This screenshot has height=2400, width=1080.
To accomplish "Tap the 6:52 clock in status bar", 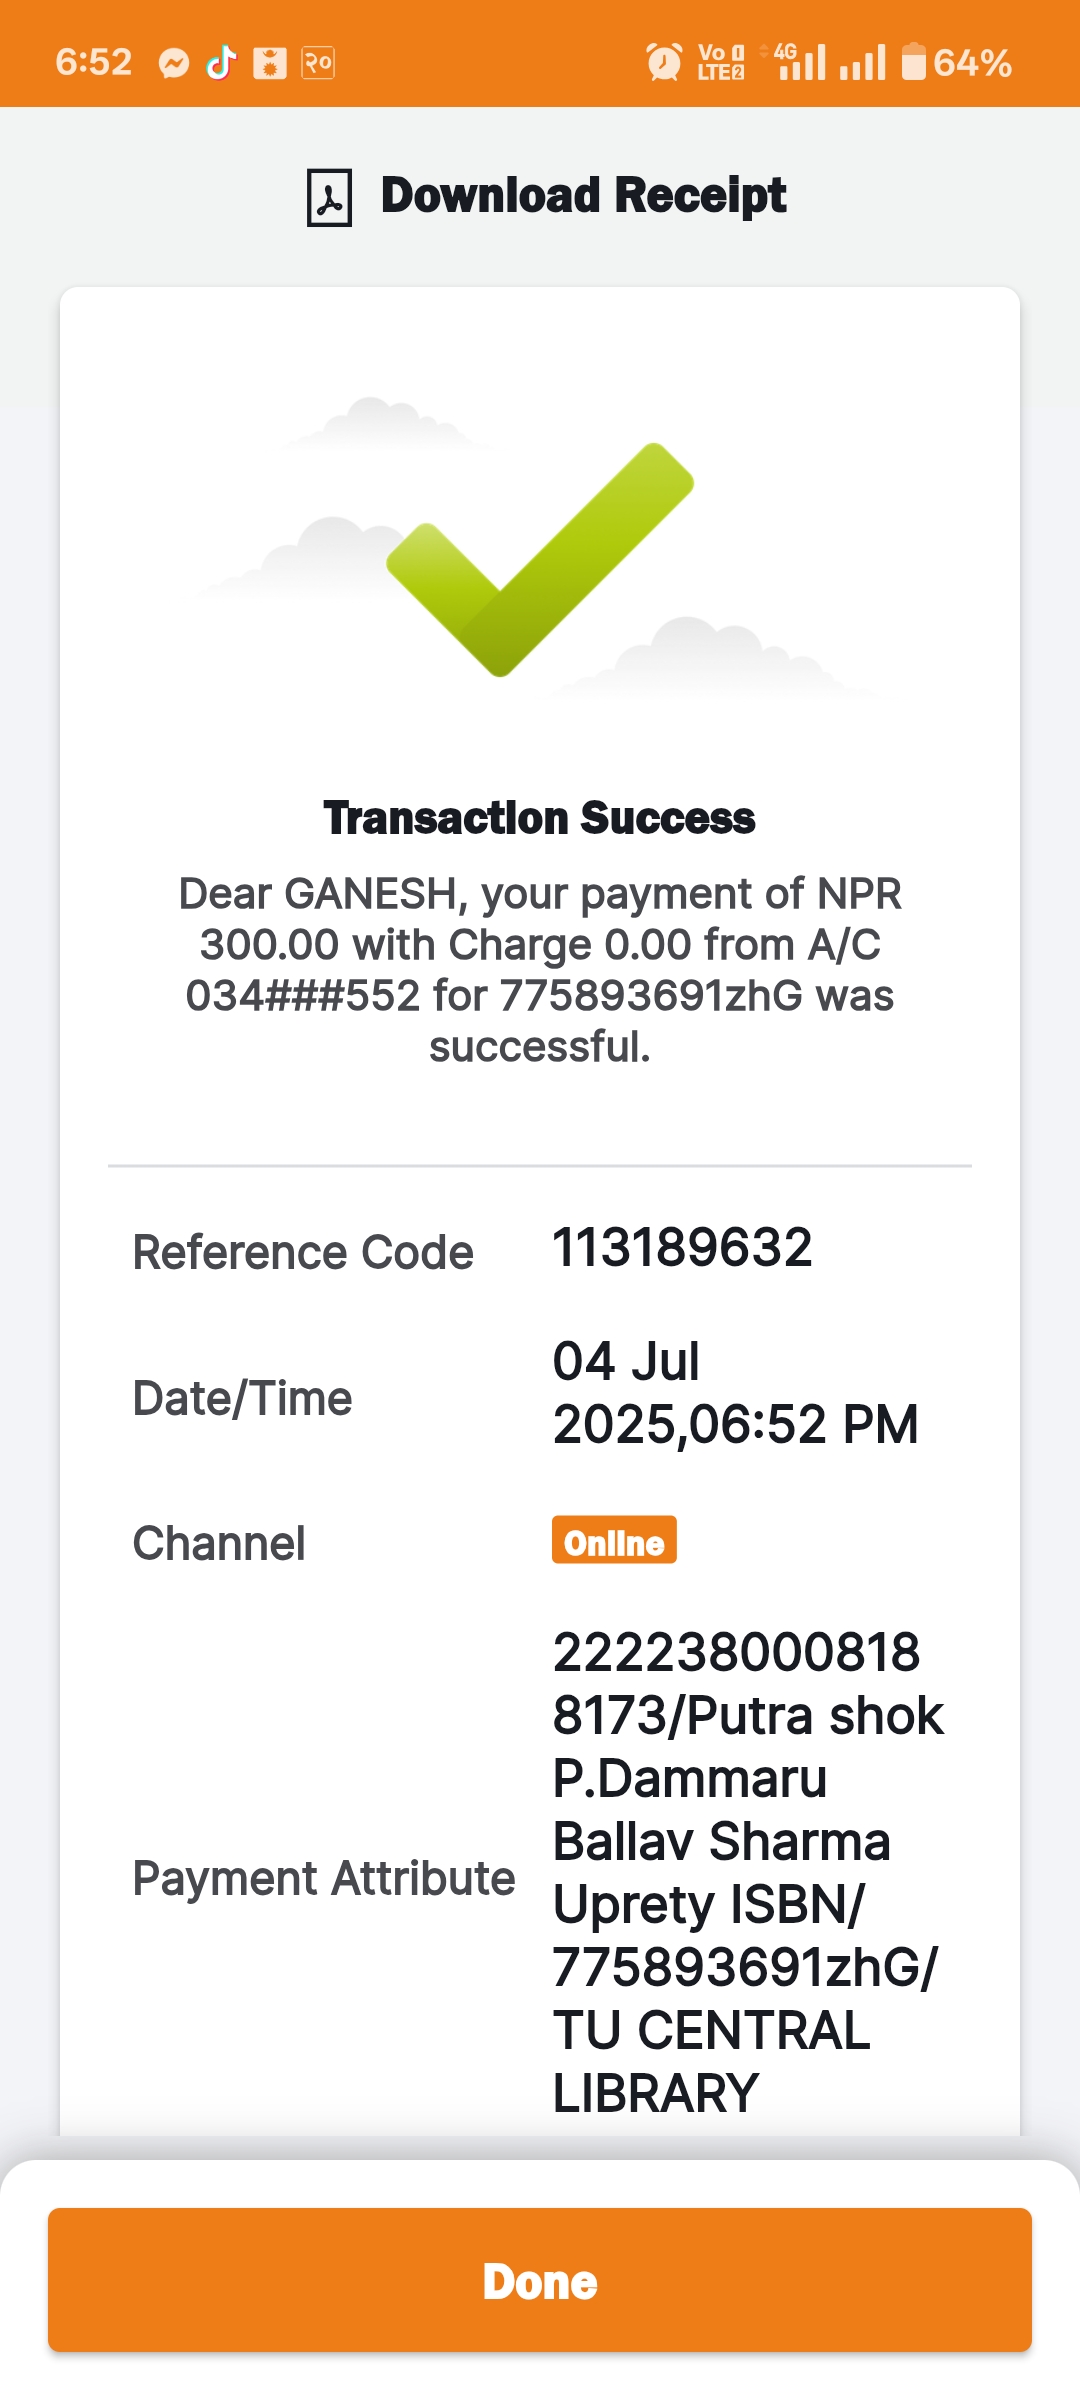I will [94, 62].
